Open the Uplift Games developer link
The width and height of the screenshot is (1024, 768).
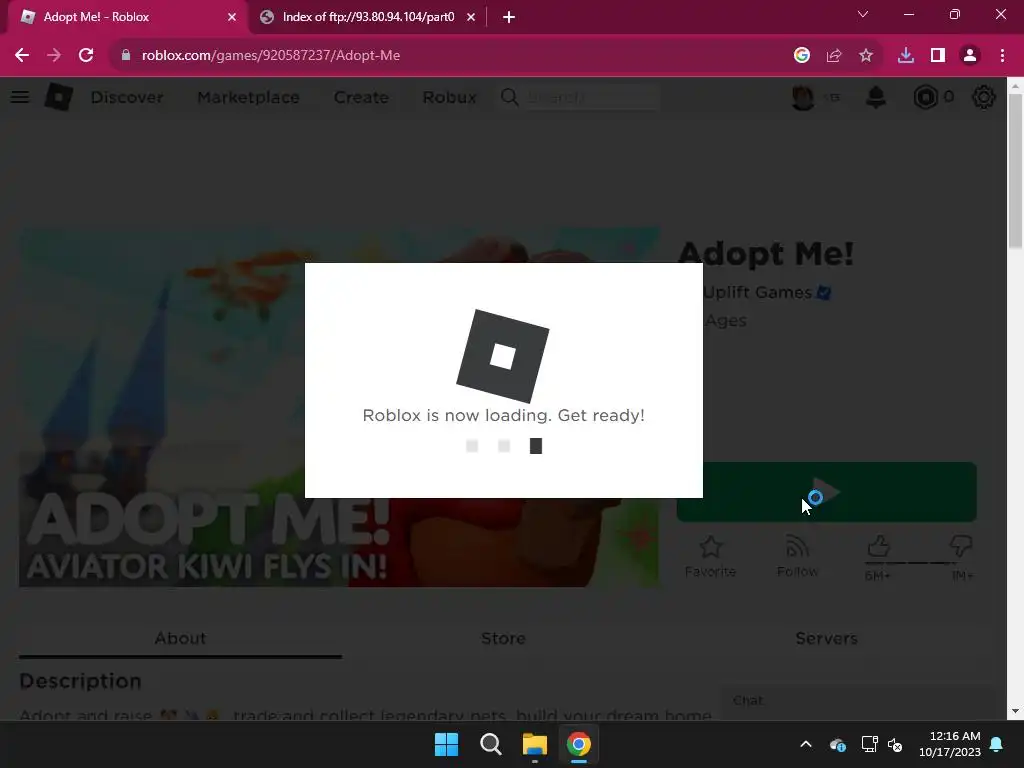pos(758,292)
